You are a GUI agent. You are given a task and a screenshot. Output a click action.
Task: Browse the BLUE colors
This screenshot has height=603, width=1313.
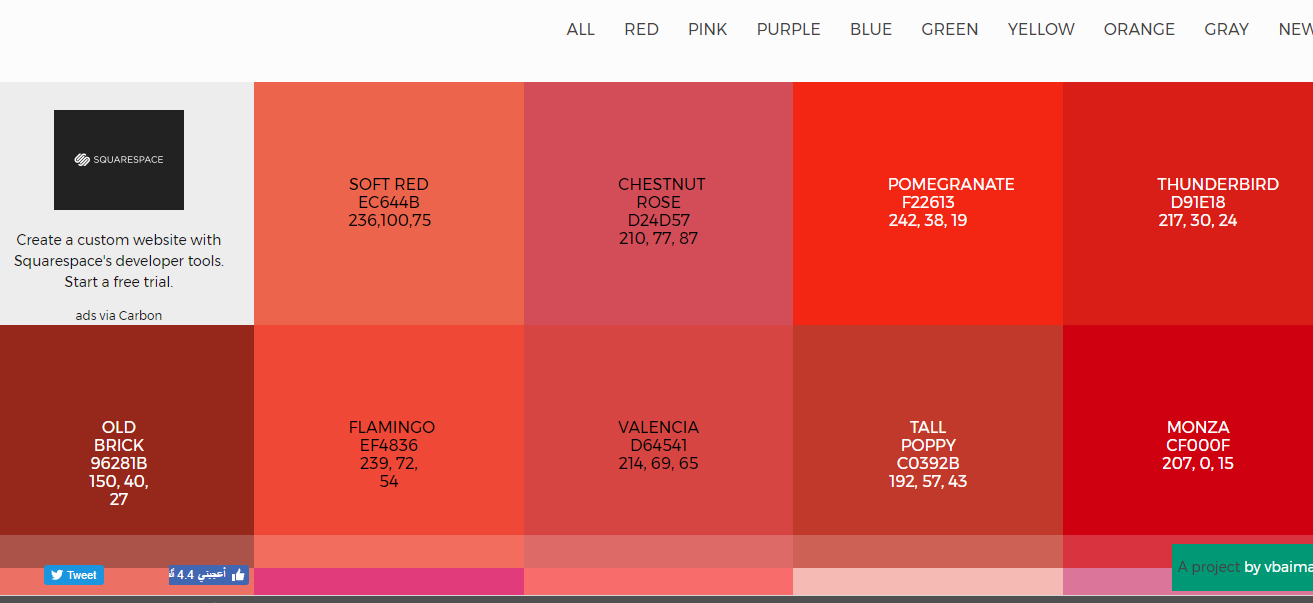click(x=870, y=29)
